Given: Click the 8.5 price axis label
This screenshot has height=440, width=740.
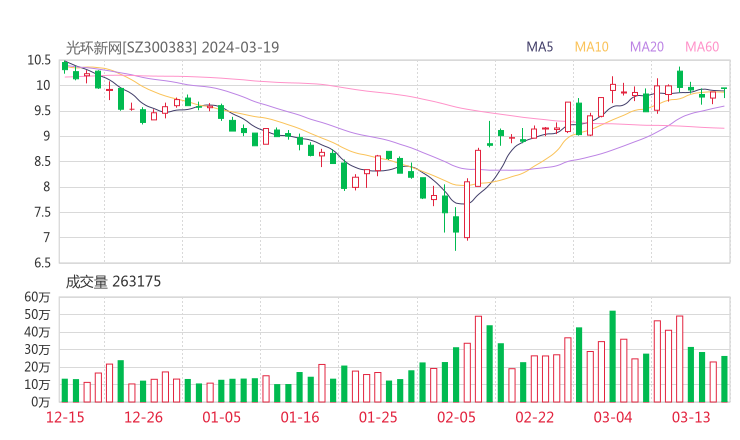Looking at the screenshot, I should pyautogui.click(x=42, y=161).
